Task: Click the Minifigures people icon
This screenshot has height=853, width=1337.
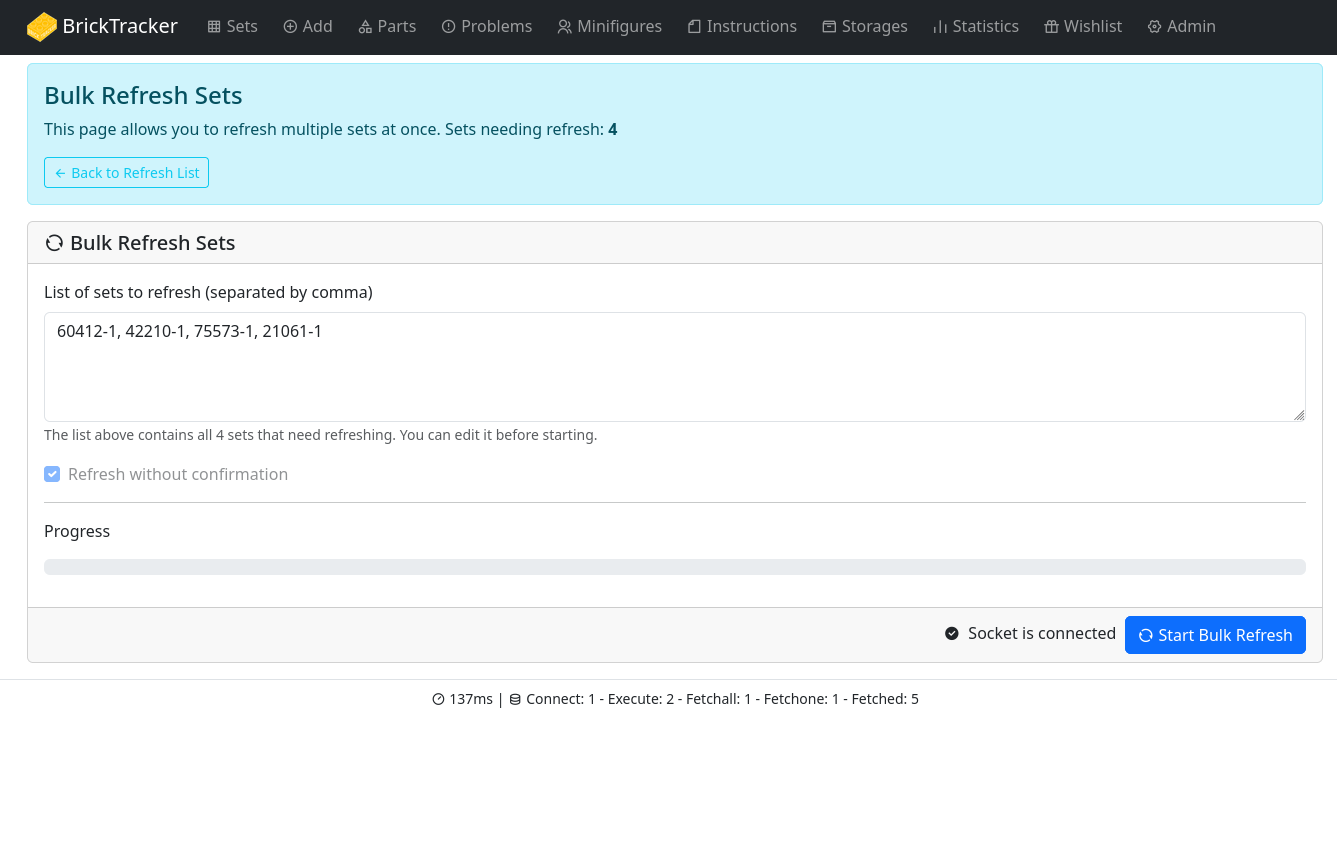Action: click(565, 27)
